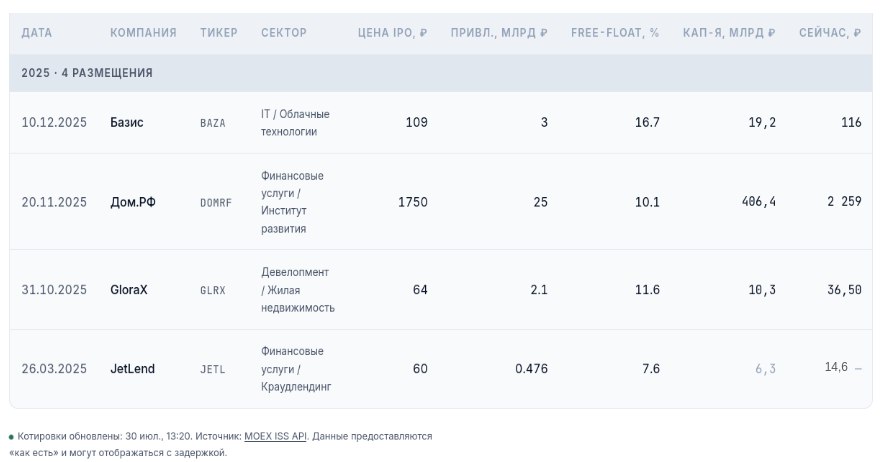Click Дом.РФ free-float value 10.1
This screenshot has width=883, height=462.
coord(647,202)
